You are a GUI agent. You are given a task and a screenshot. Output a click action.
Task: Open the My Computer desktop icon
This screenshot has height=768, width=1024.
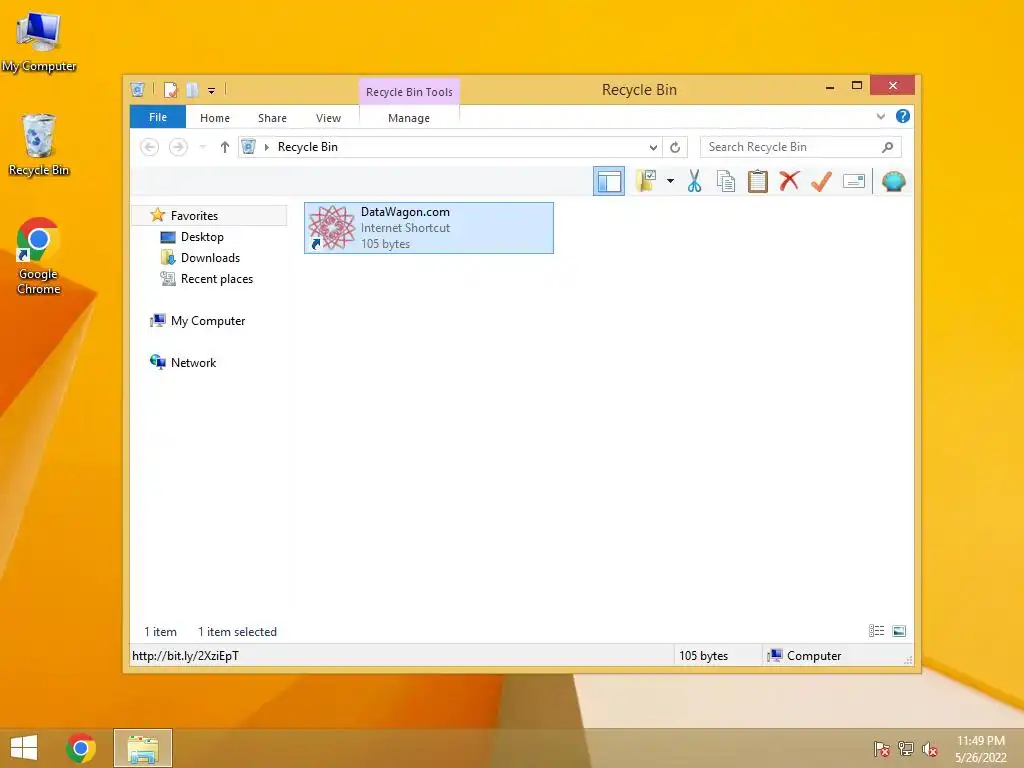pos(39,42)
